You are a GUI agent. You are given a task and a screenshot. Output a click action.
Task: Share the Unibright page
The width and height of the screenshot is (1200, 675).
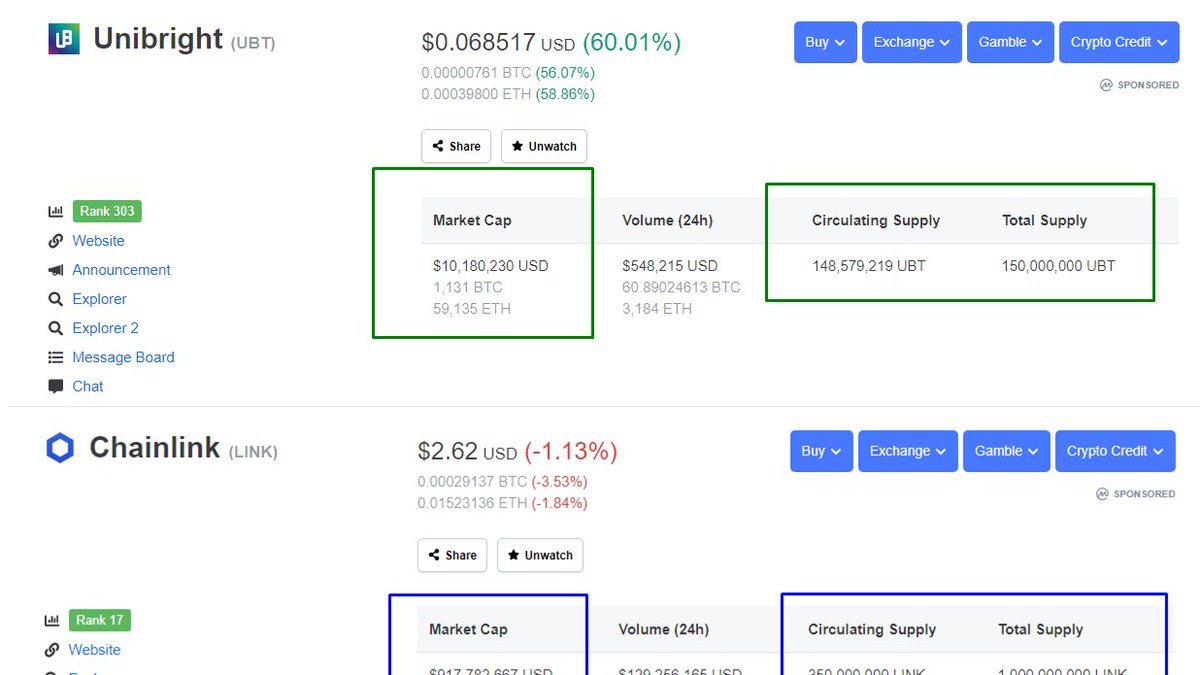point(456,146)
